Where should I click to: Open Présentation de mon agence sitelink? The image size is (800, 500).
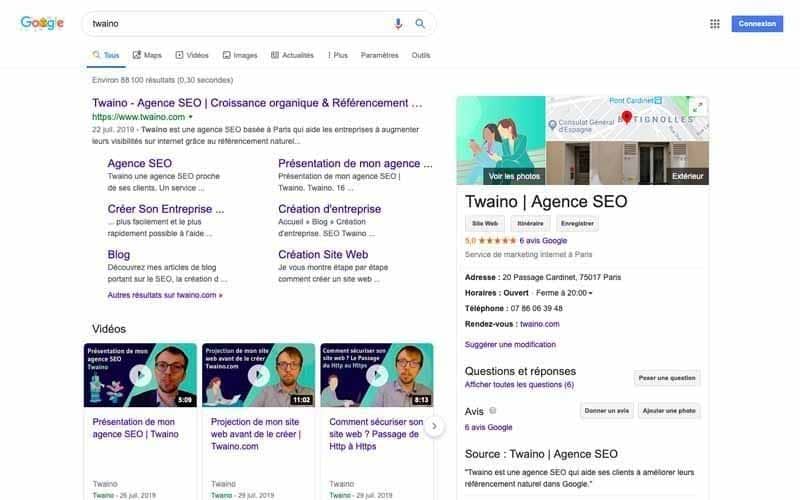click(355, 163)
